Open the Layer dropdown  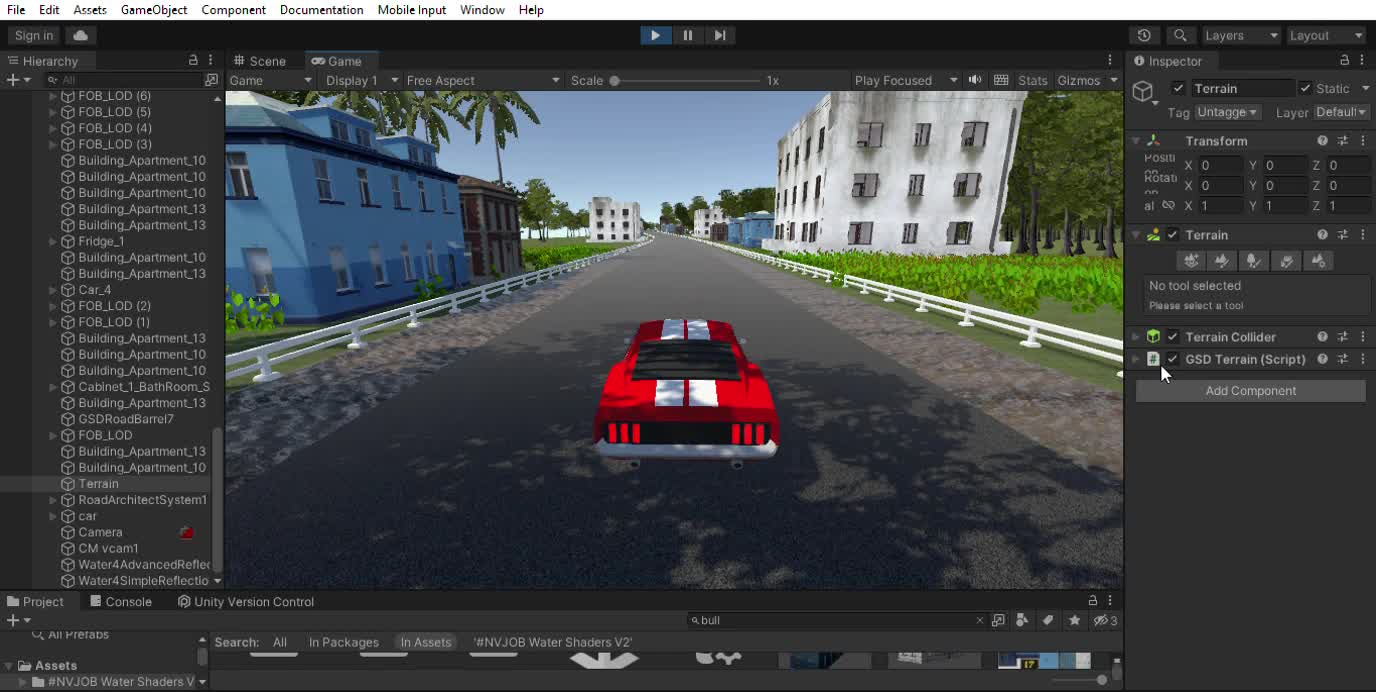pyautogui.click(x=1340, y=112)
